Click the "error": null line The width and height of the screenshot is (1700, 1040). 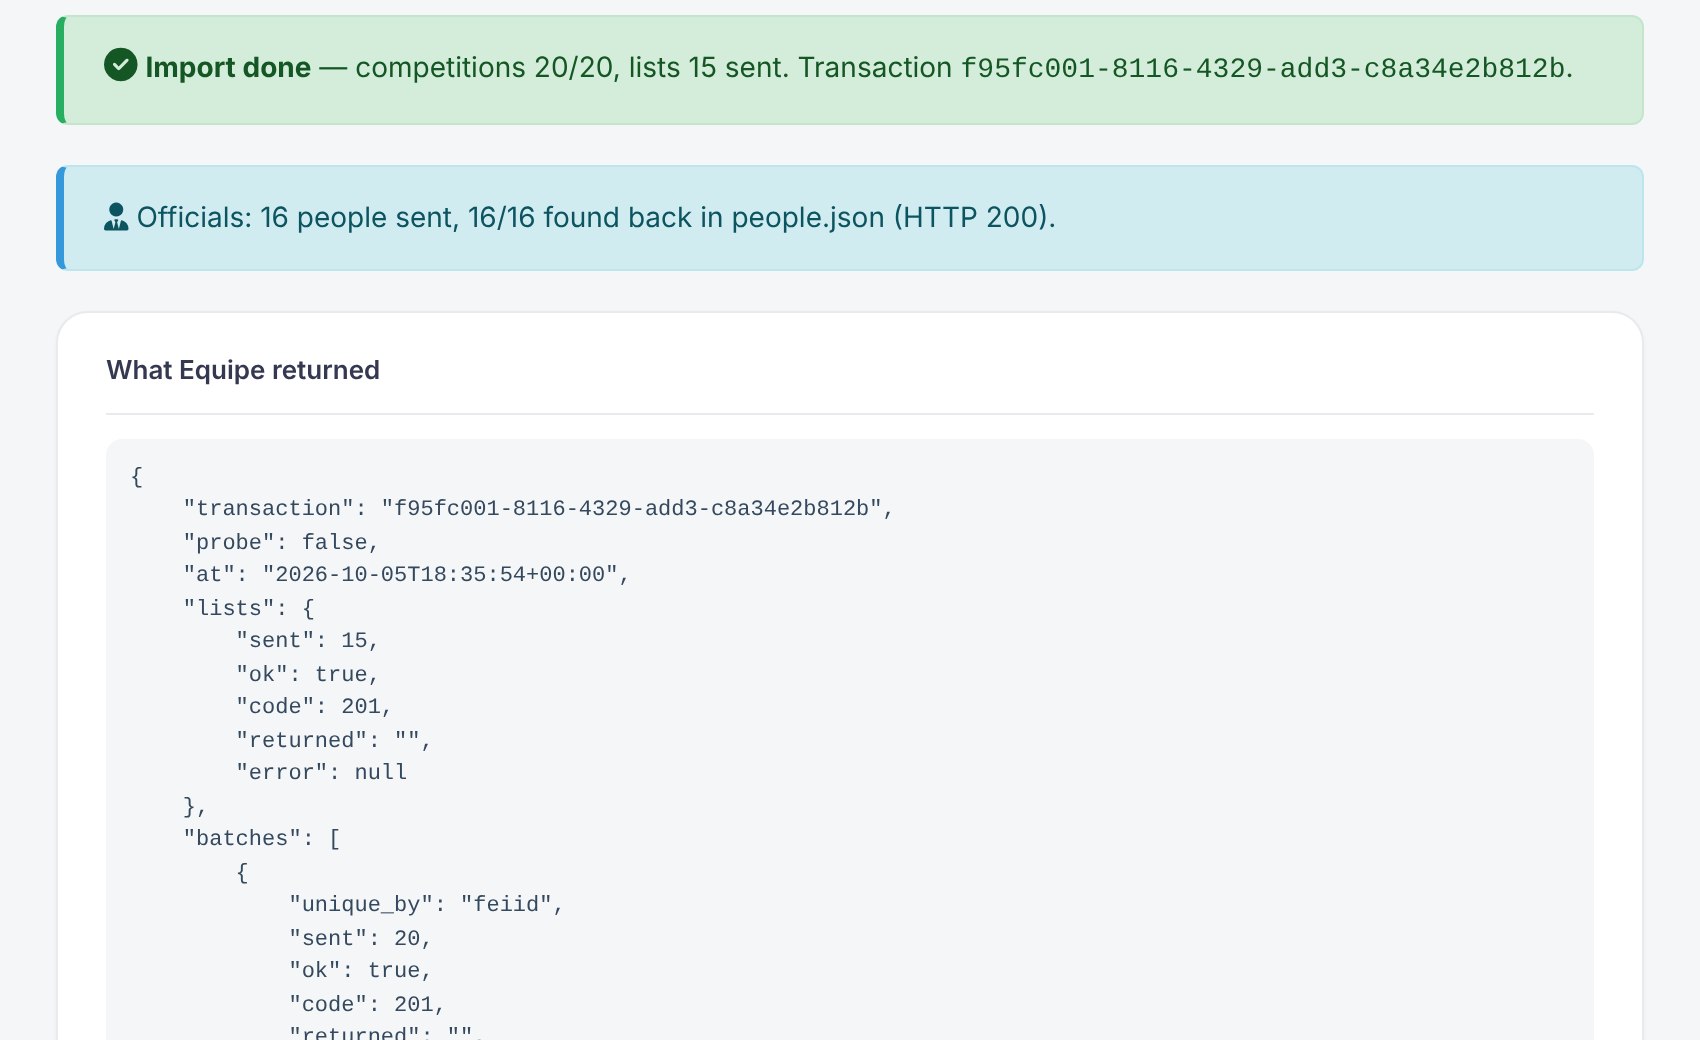tap(321, 773)
